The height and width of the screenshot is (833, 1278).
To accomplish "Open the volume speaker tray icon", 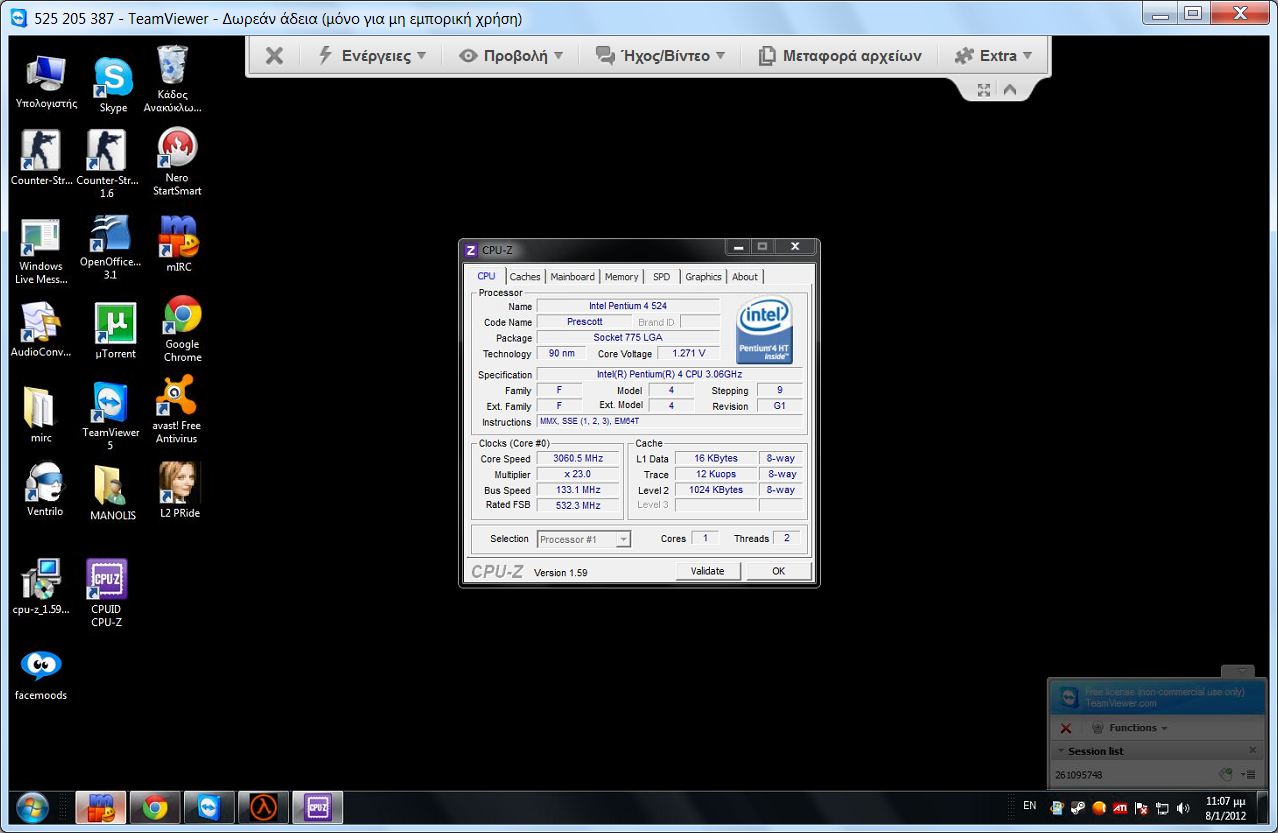I will pyautogui.click(x=1184, y=807).
